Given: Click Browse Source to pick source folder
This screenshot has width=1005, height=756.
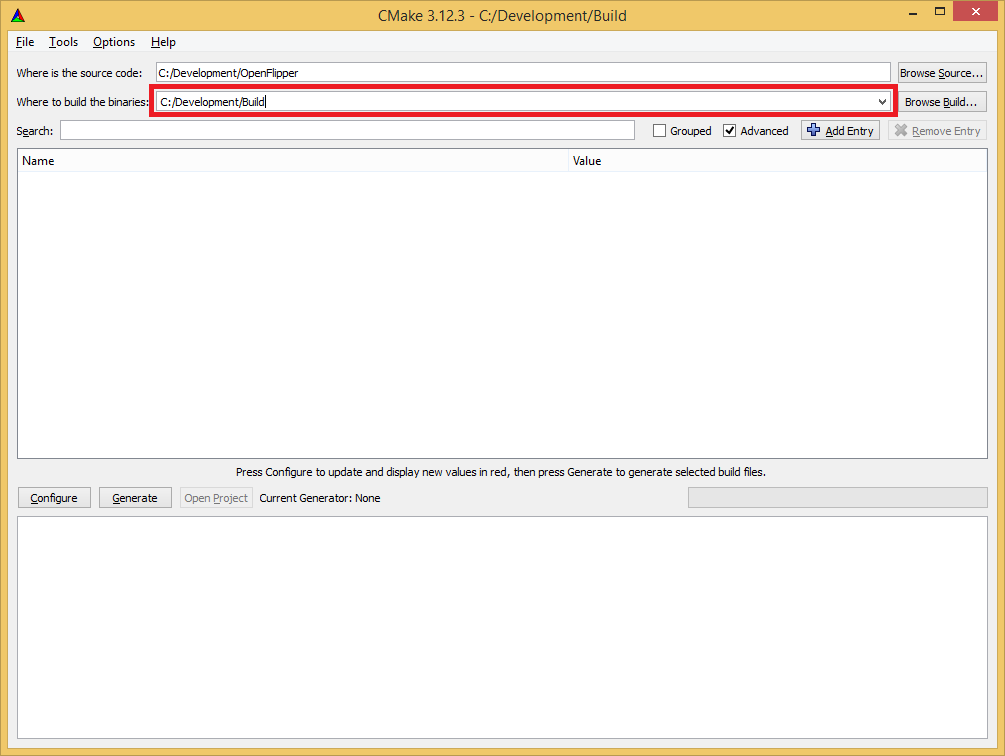Looking at the screenshot, I should 941,71.
